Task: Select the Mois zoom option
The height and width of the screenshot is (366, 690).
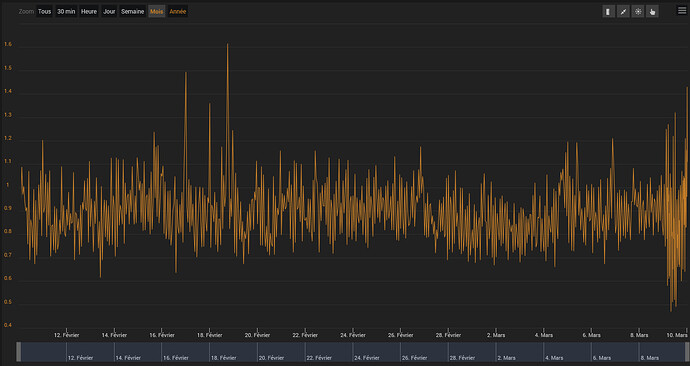Action: point(157,11)
